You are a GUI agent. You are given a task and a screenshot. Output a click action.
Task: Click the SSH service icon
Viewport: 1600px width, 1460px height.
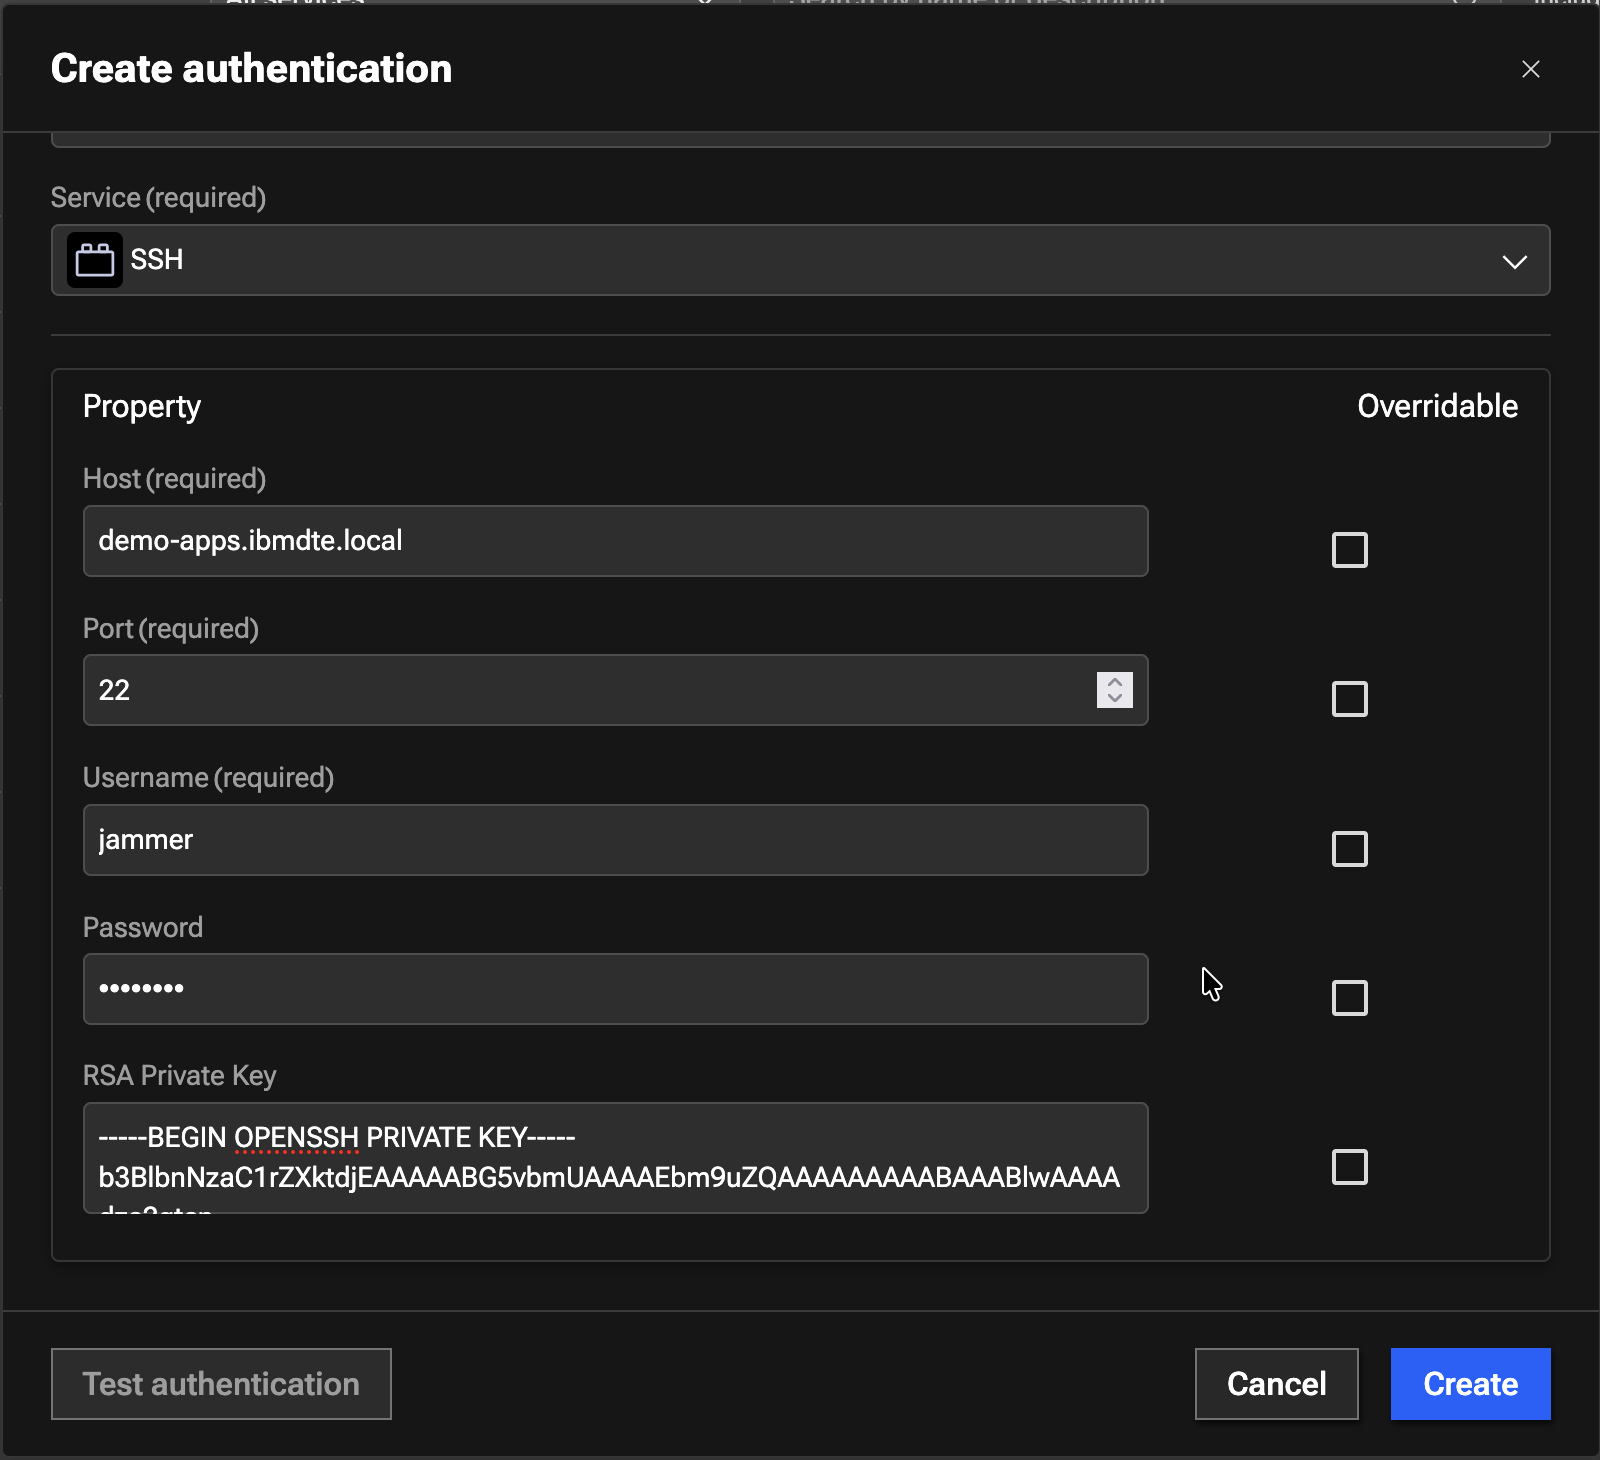pyautogui.click(x=95, y=260)
